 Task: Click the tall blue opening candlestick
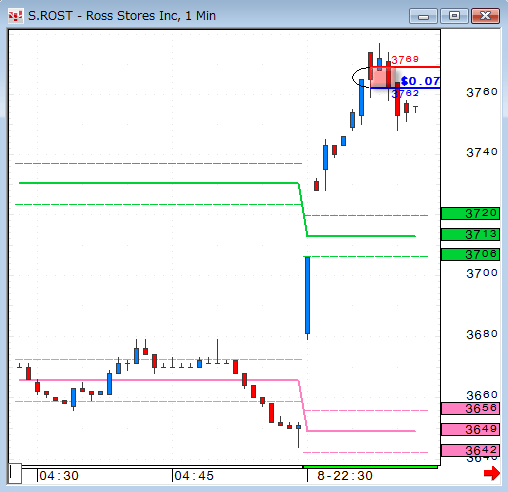coord(307,295)
